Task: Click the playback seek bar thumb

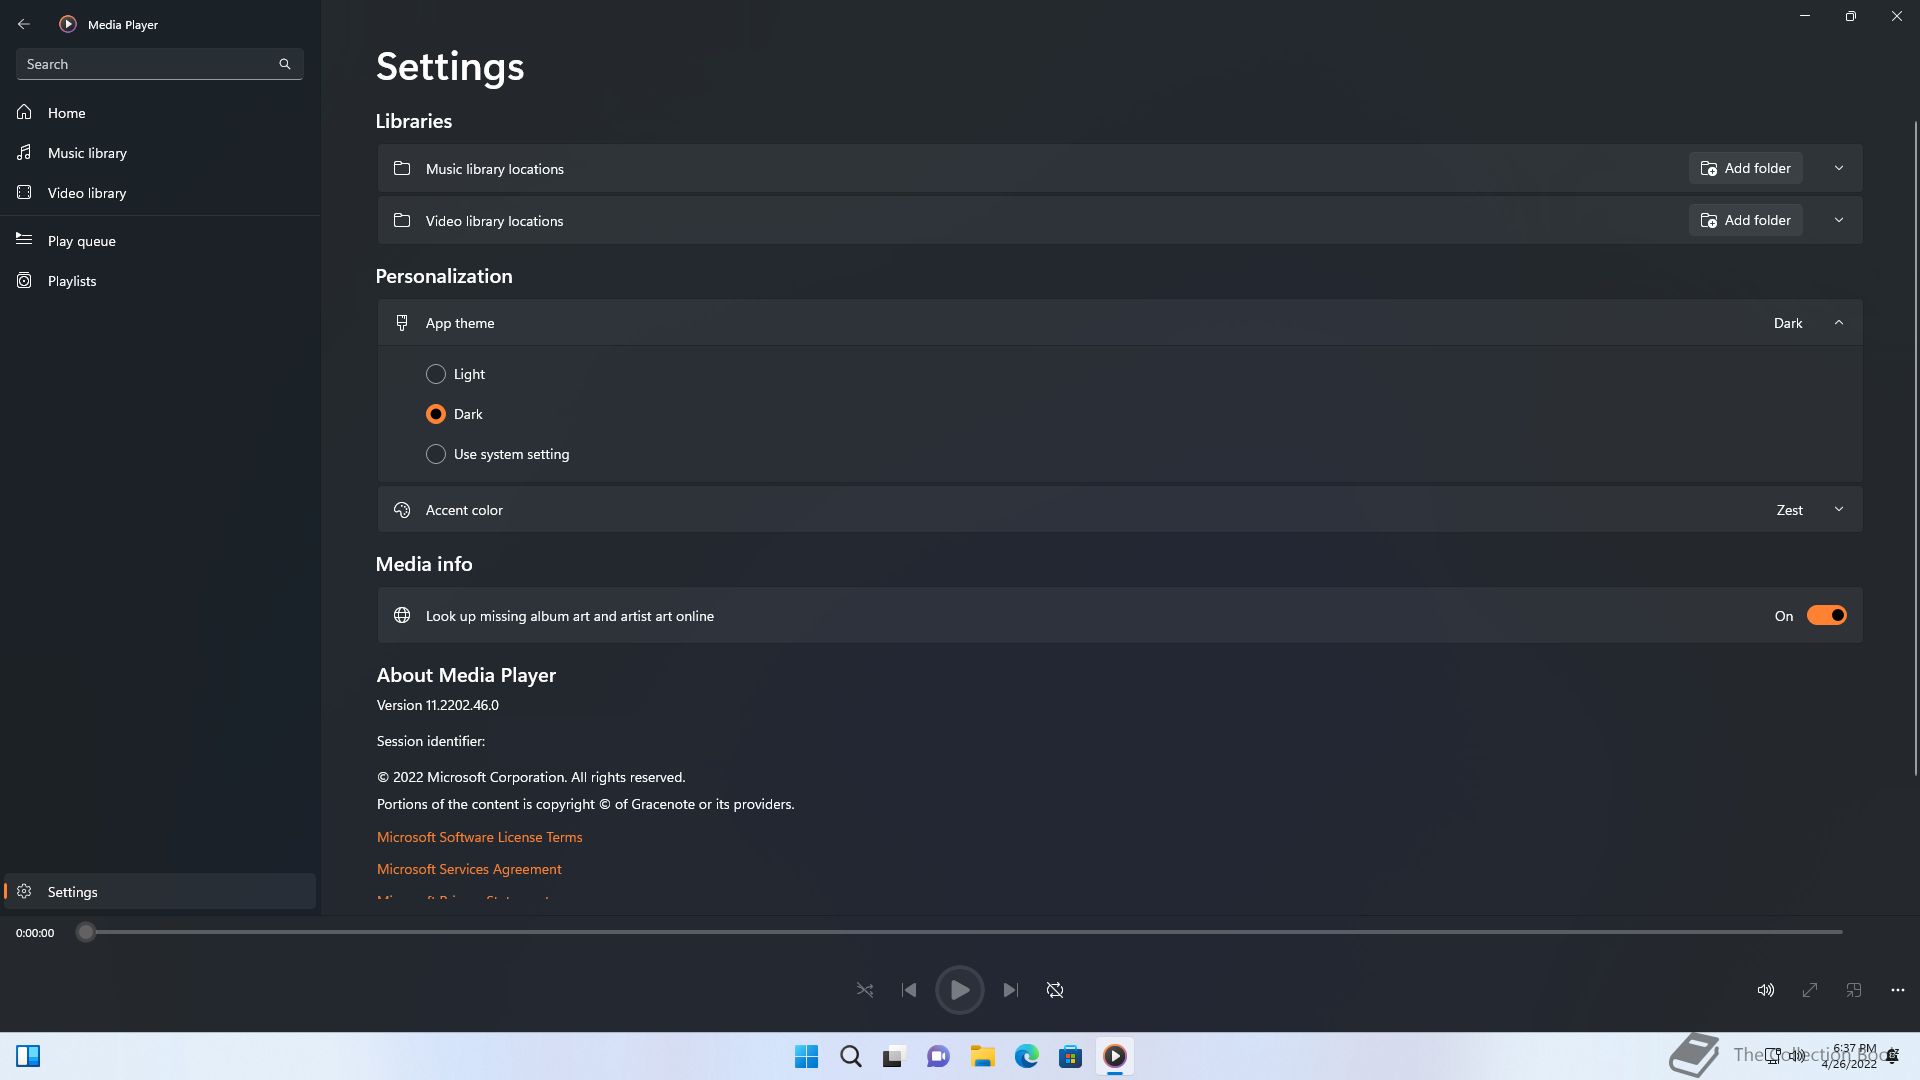Action: point(86,932)
